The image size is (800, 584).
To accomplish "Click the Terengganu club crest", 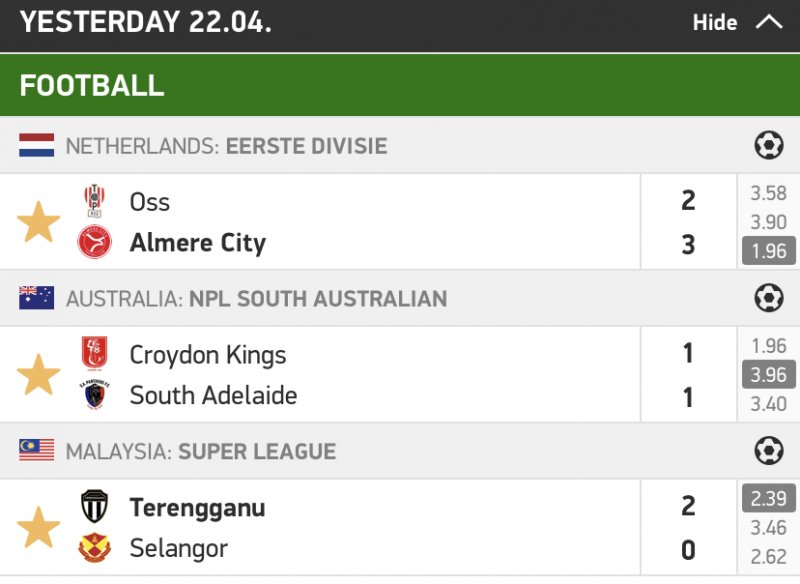I will tap(95, 507).
